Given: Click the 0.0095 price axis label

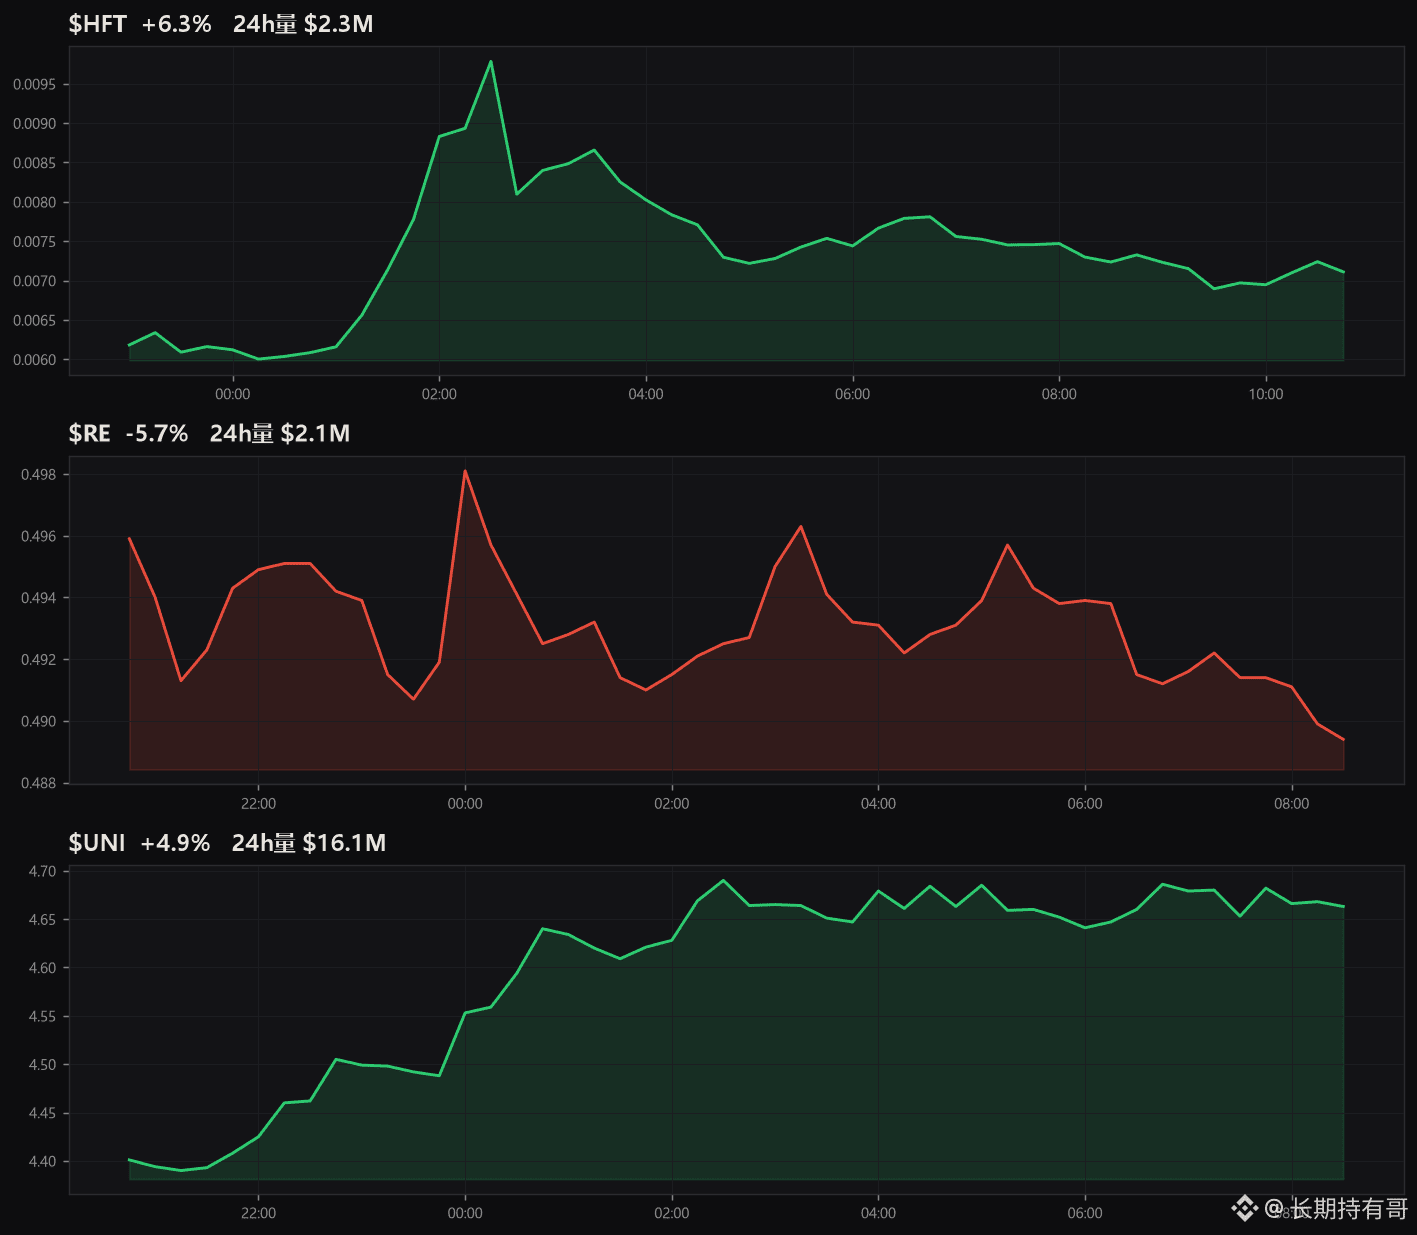Looking at the screenshot, I should tap(34, 85).
